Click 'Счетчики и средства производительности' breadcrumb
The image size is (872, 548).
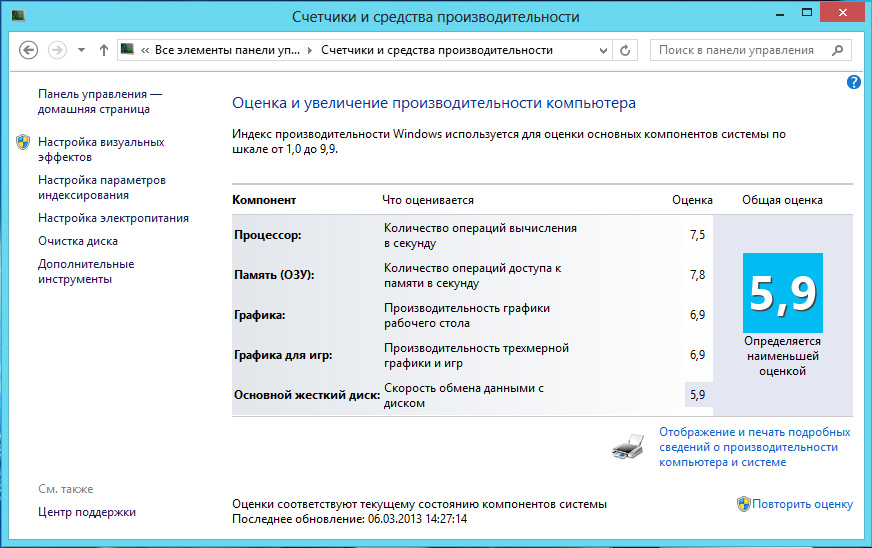pos(437,50)
